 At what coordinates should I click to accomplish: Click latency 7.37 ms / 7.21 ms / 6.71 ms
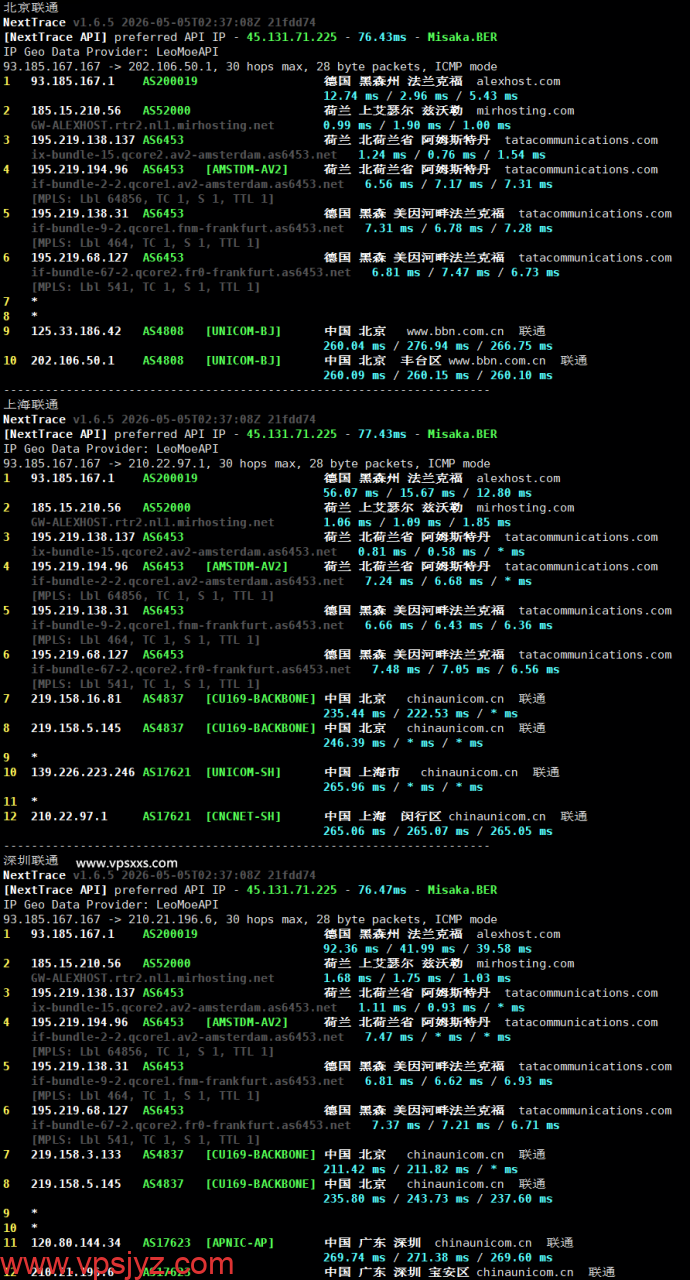click(465, 1125)
